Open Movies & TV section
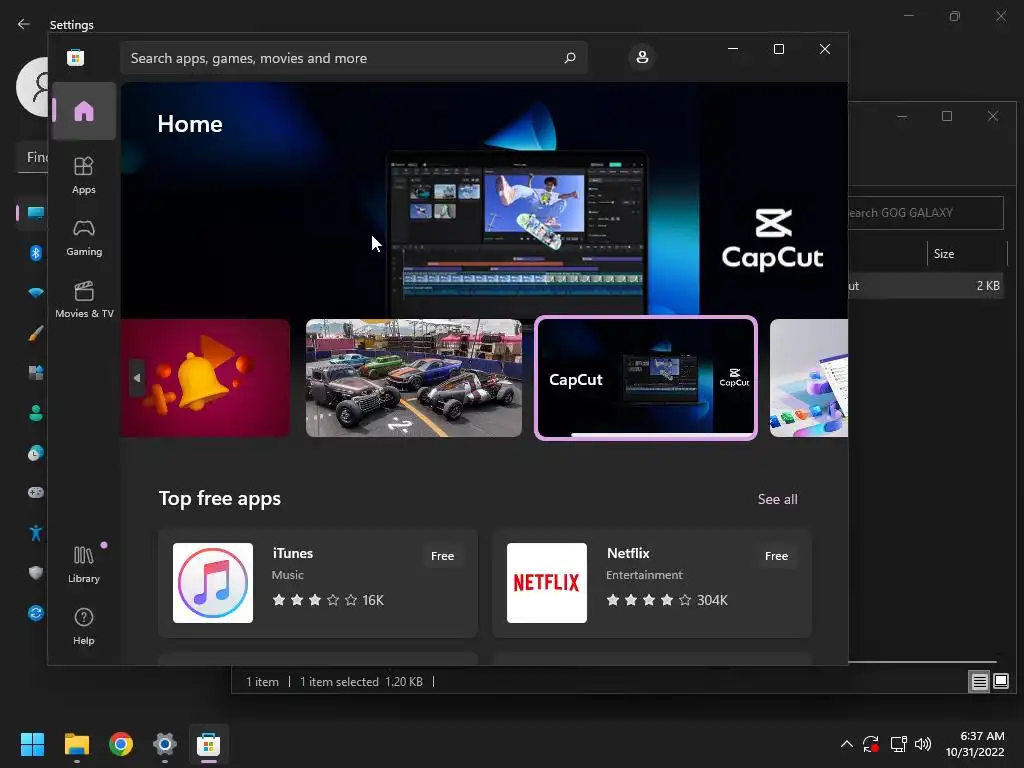This screenshot has height=768, width=1024. point(84,299)
